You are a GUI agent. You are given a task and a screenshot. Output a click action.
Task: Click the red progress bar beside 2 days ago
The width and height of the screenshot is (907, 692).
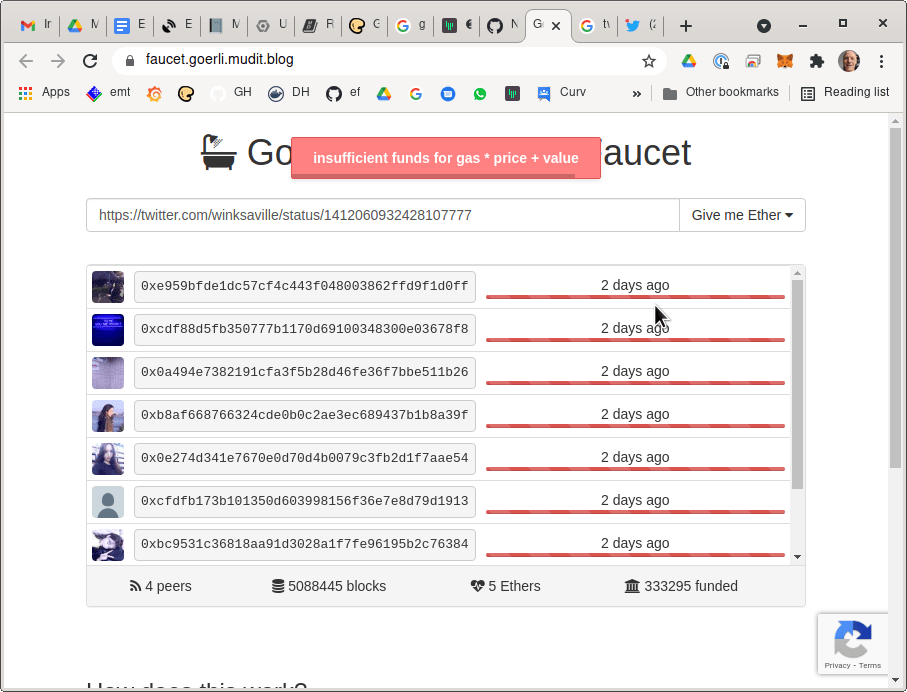635,297
